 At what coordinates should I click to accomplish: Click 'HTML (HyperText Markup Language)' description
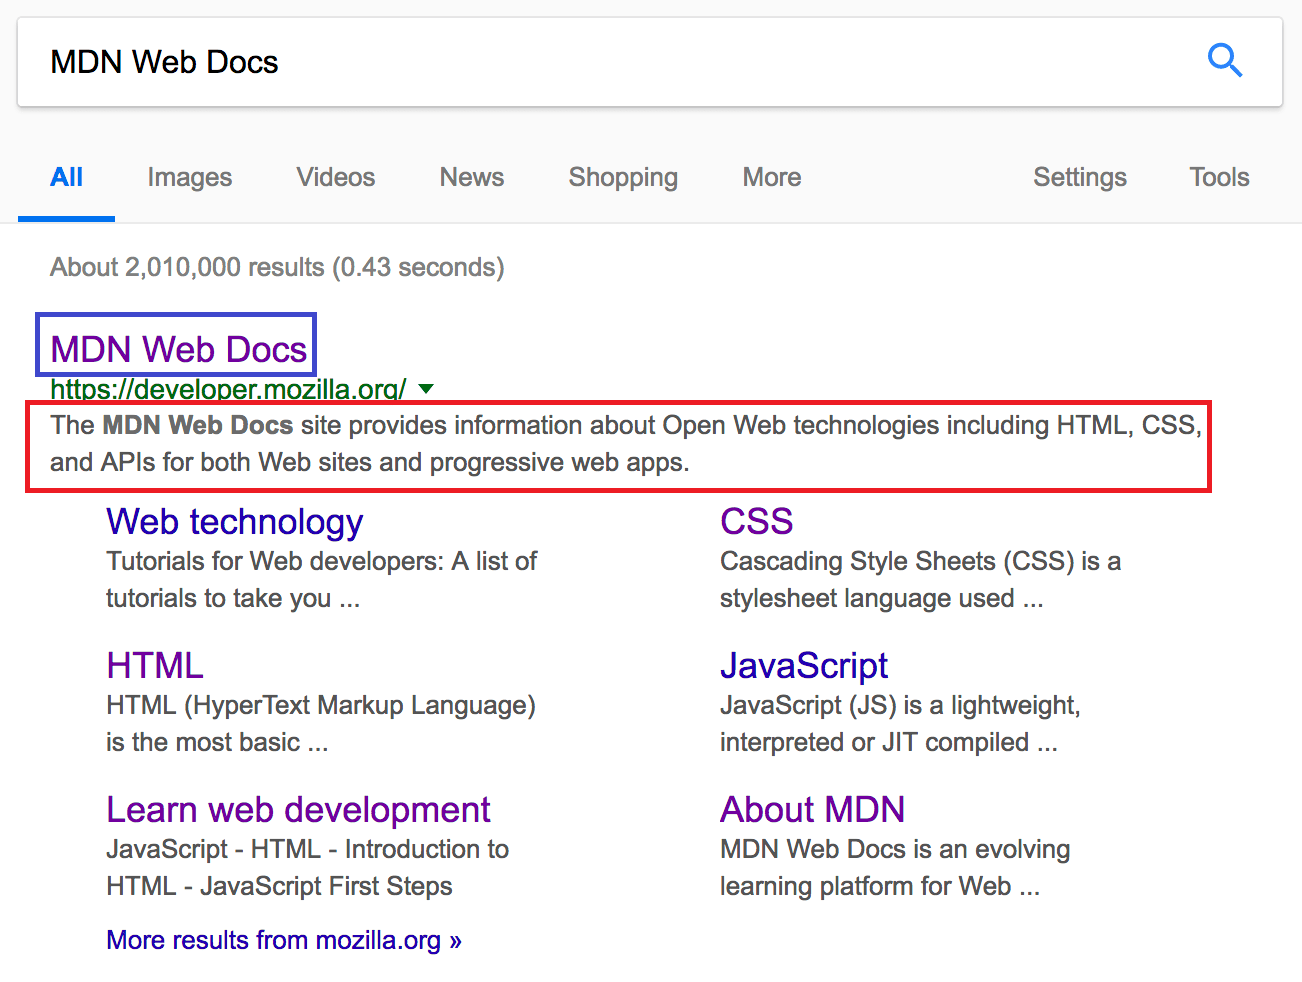tap(321, 723)
